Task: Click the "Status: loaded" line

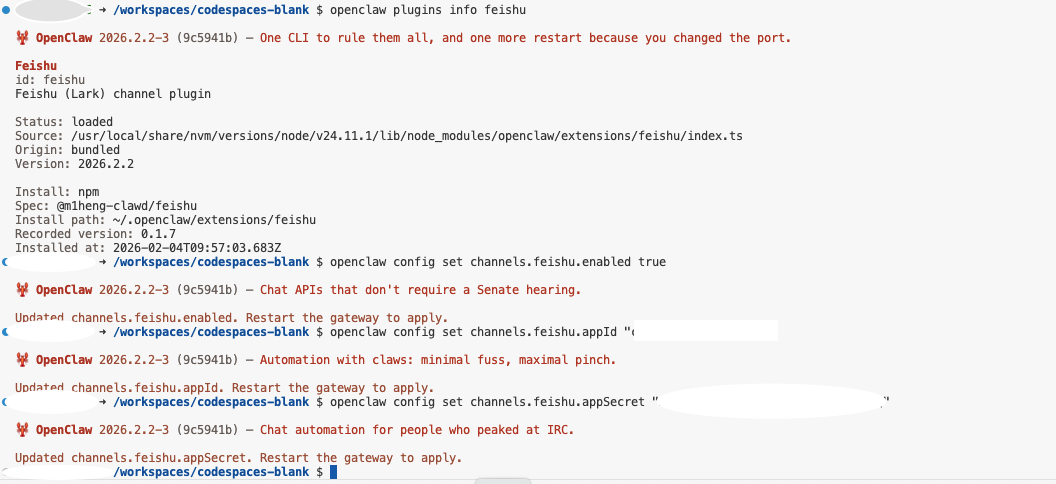Action: pyautogui.click(x=64, y=122)
